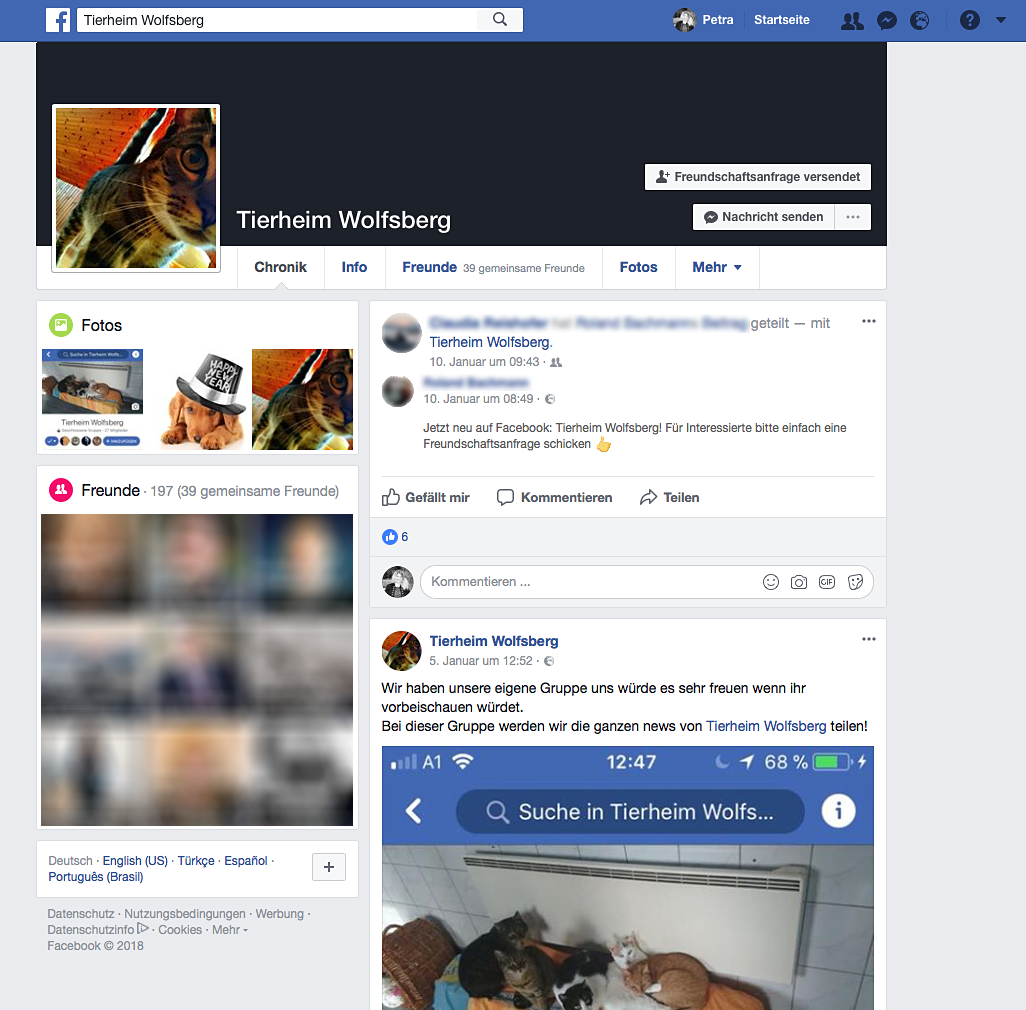Open the GIF picker icon
This screenshot has height=1010, width=1026.
(827, 582)
